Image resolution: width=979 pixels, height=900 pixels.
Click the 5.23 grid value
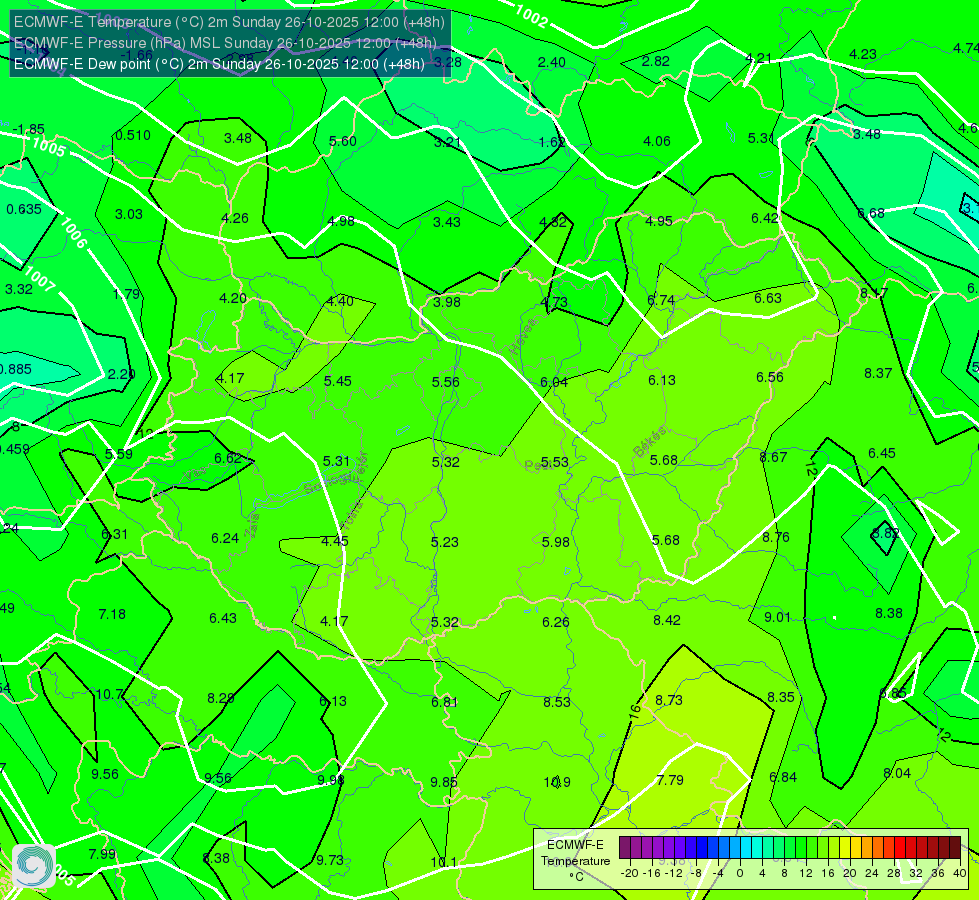tap(445, 542)
